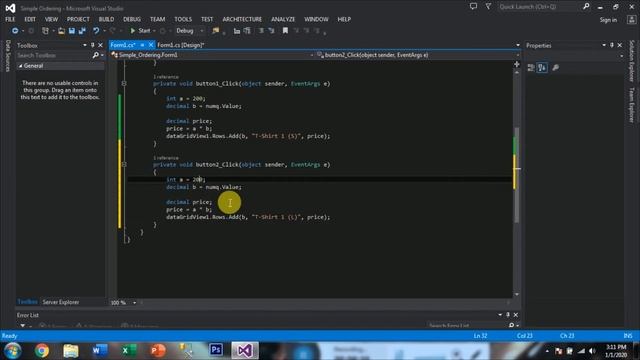Click in the Quick Launch search box
This screenshot has height=360, width=640.
click(538, 7)
